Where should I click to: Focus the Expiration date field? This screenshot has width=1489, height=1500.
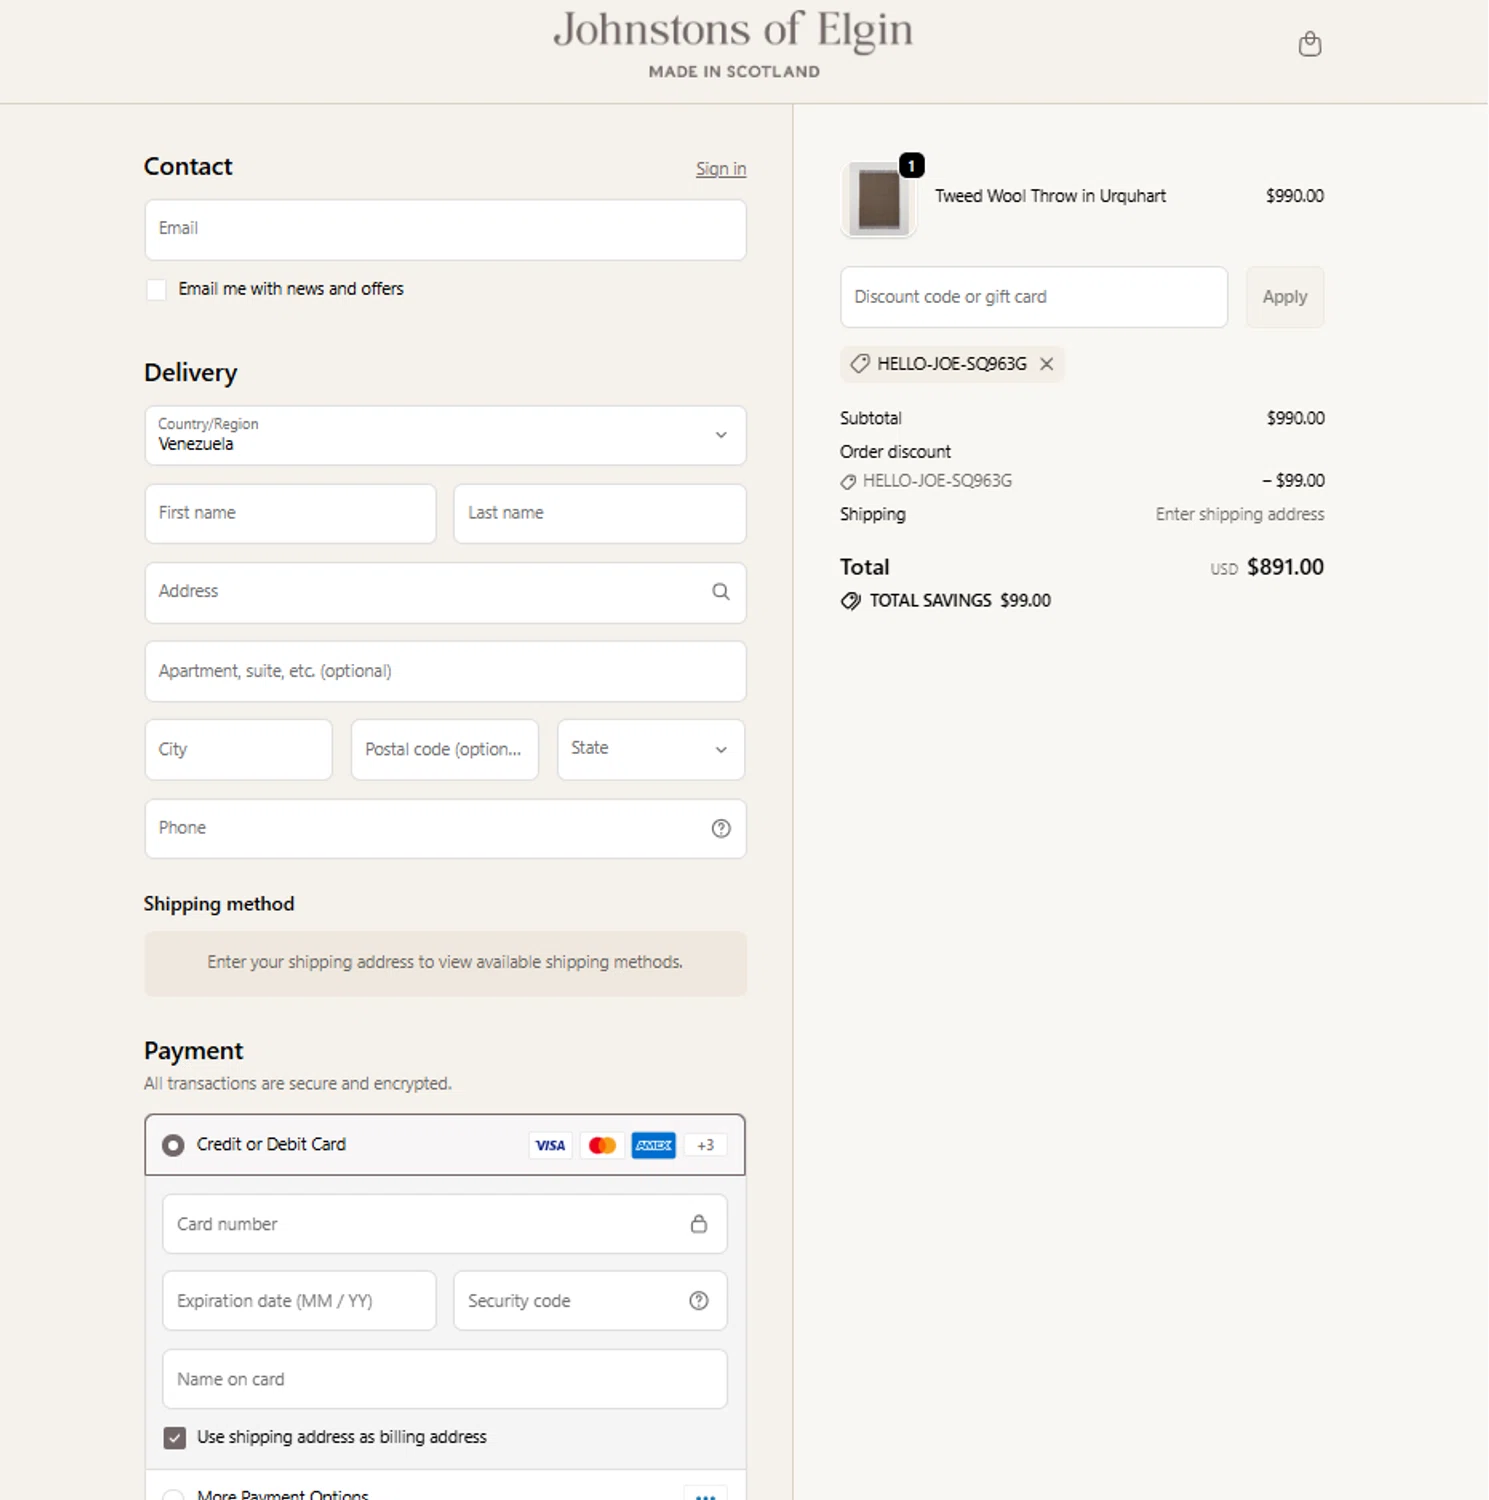[x=299, y=1301]
